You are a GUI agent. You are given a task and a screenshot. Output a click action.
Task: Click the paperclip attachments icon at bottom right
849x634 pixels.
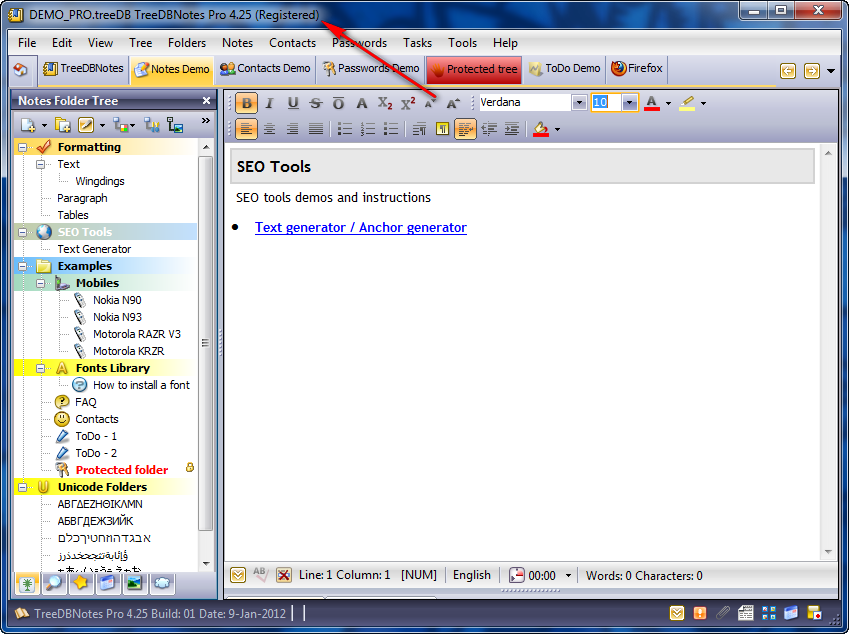click(x=722, y=613)
